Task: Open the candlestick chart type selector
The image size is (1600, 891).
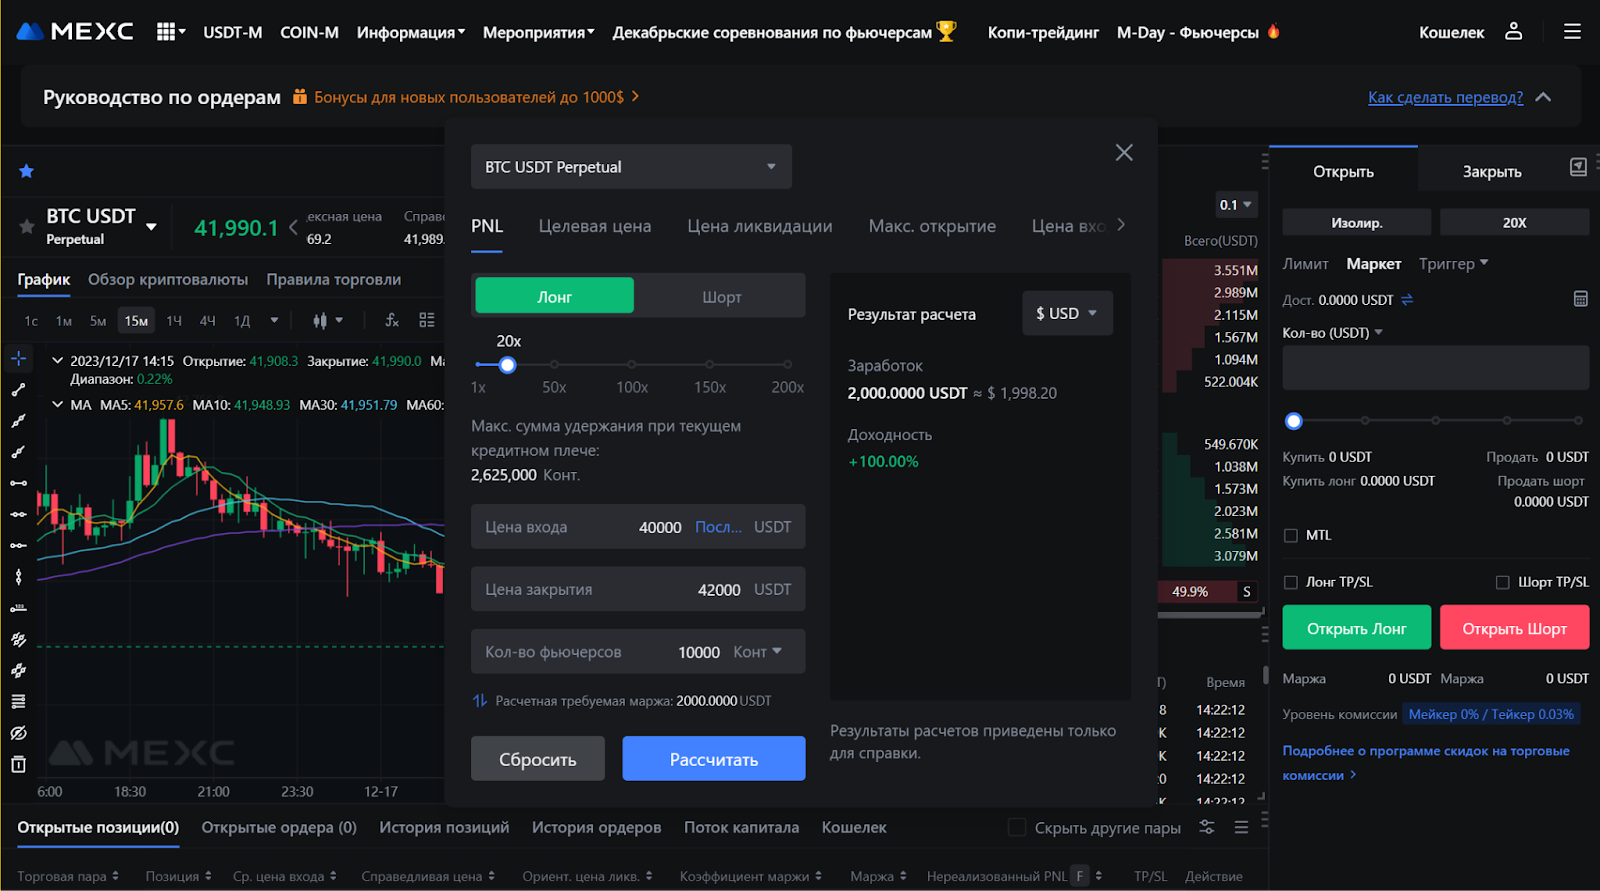Action: point(327,320)
